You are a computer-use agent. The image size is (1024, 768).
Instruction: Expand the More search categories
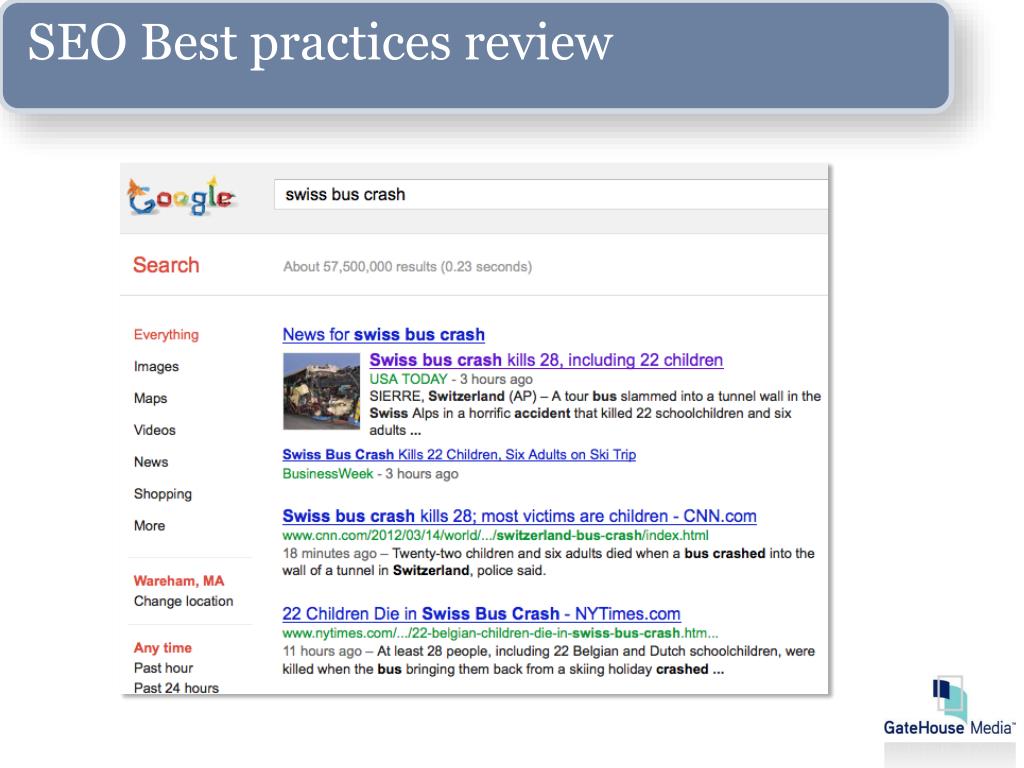[x=150, y=526]
